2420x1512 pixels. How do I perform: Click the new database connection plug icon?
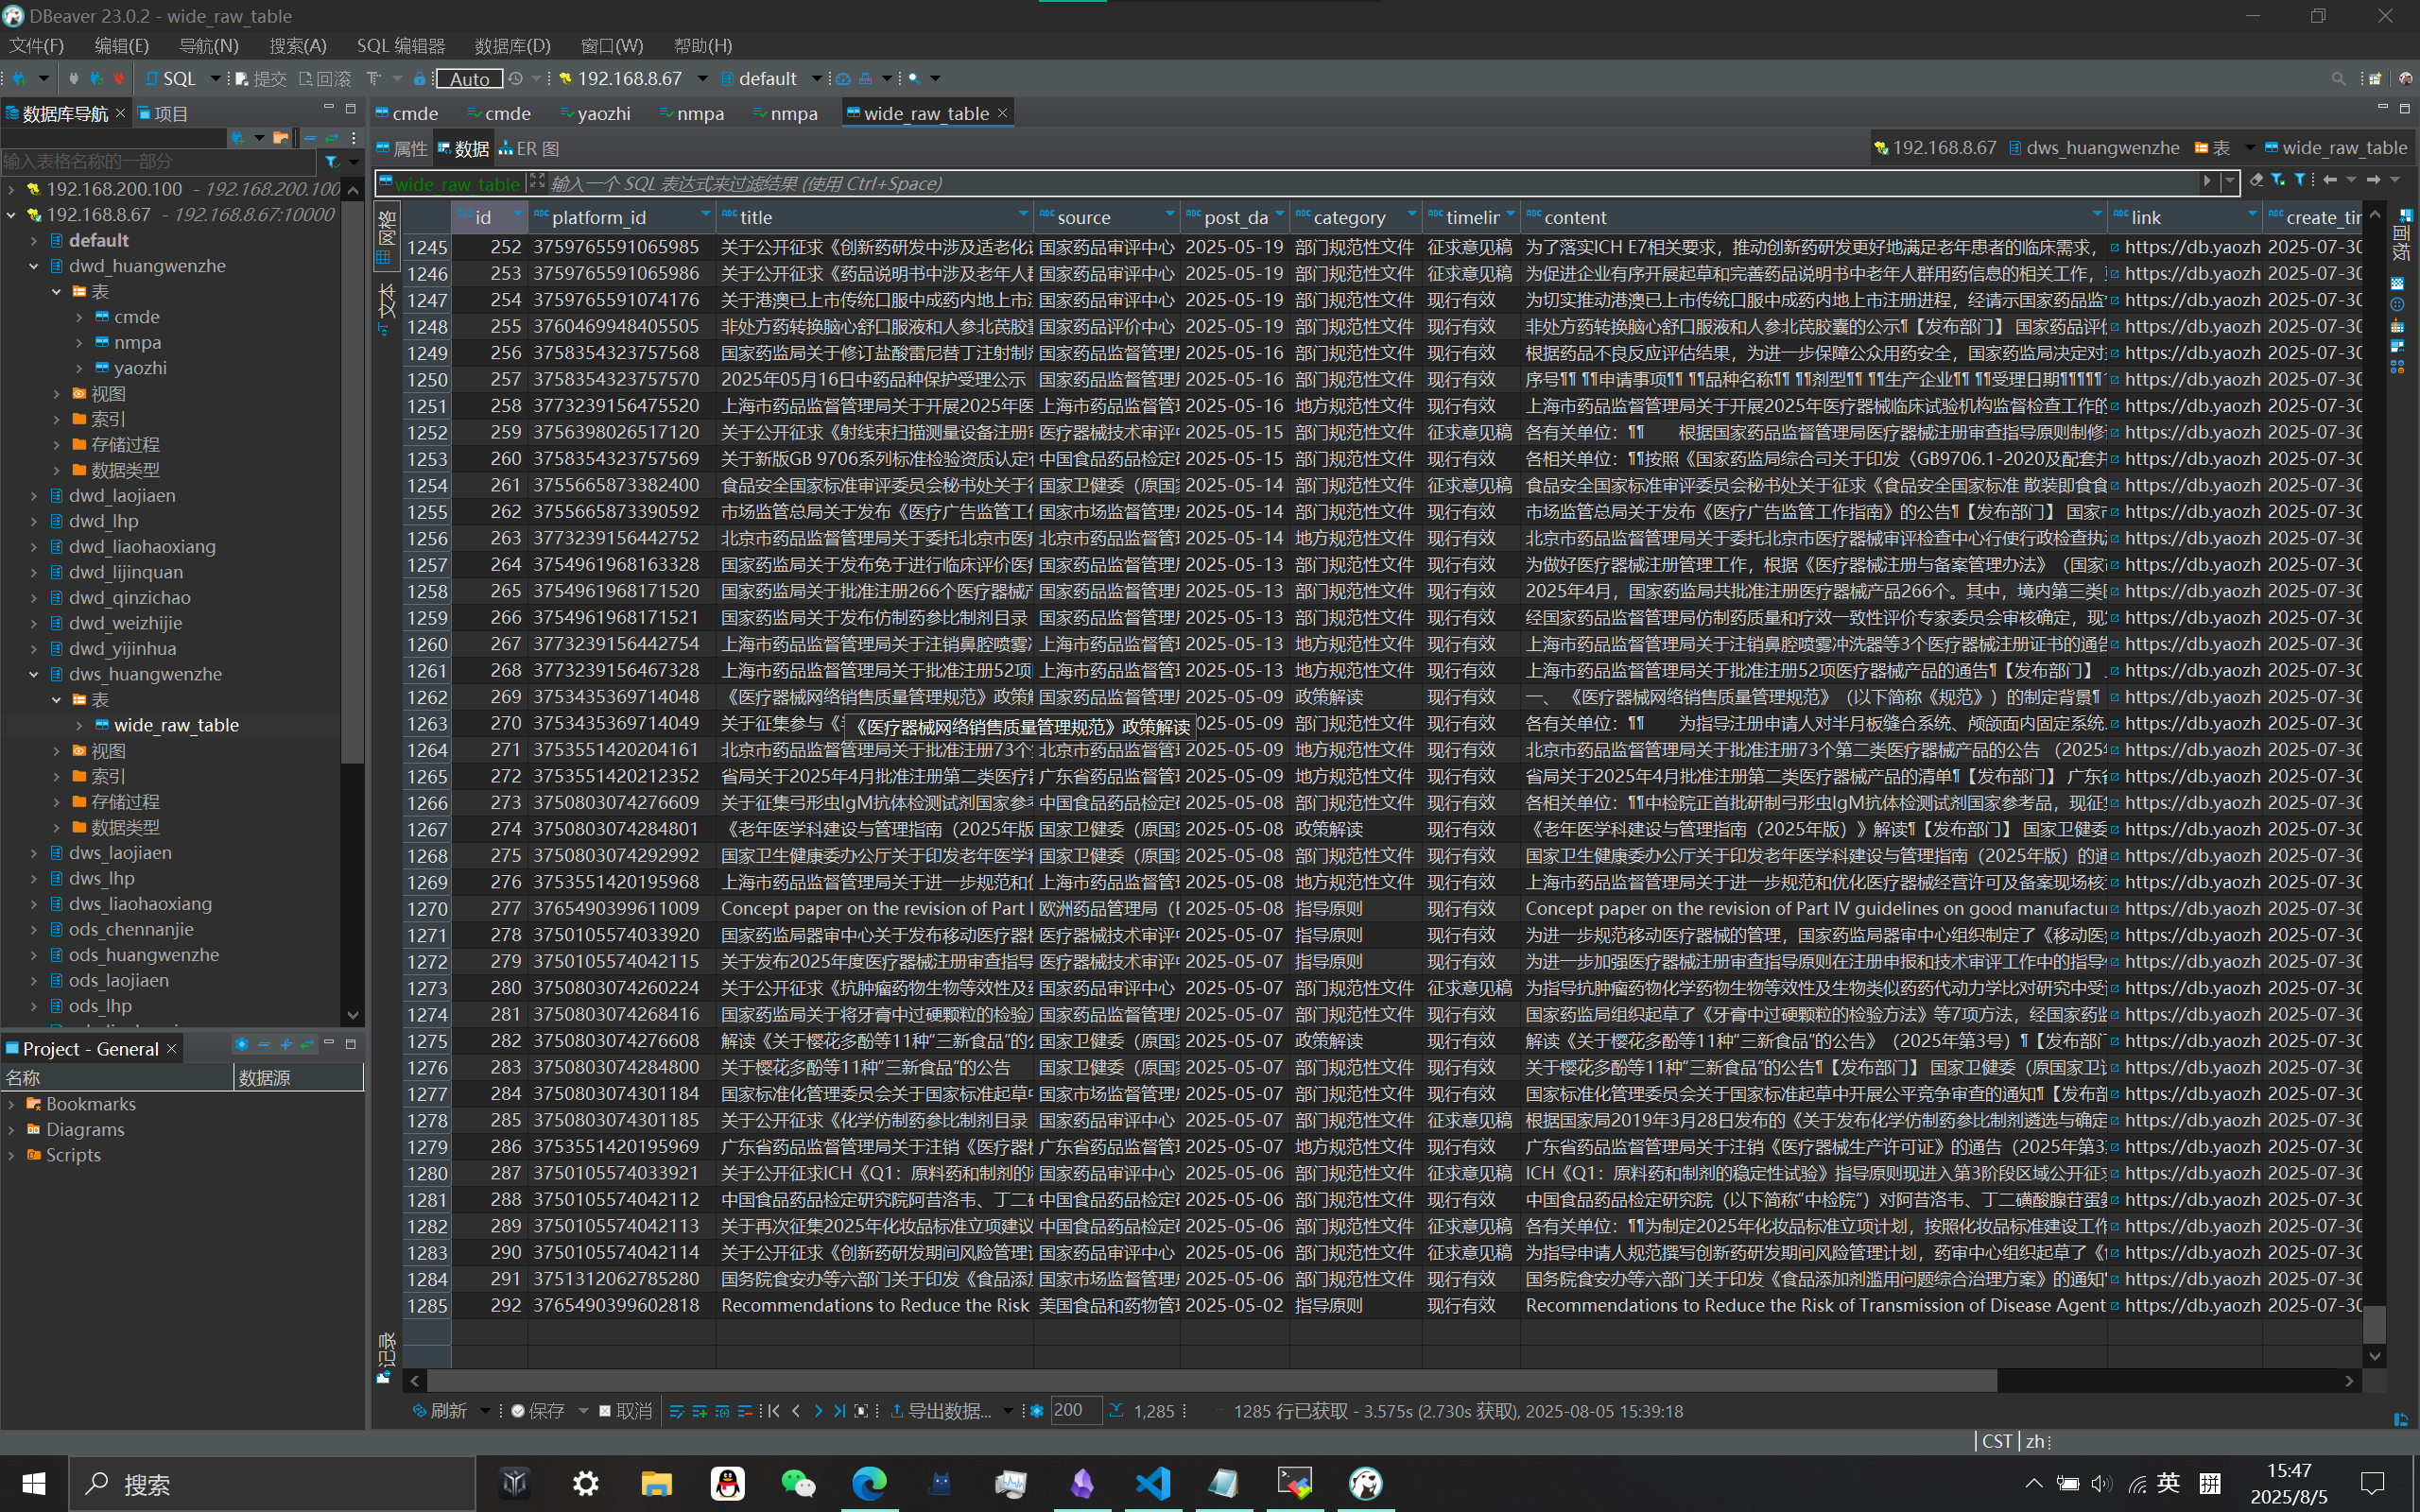click(x=19, y=78)
